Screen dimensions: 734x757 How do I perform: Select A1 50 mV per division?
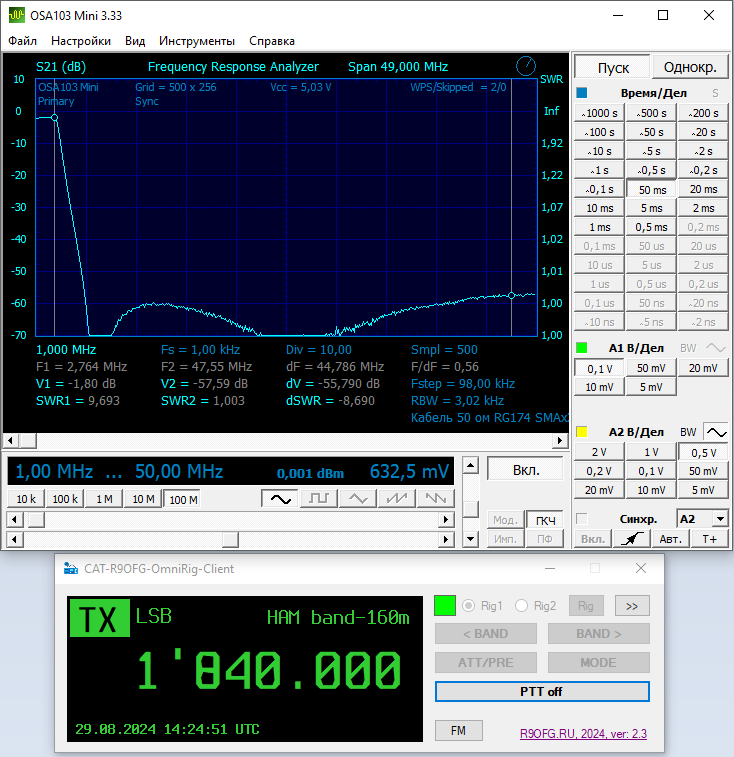[x=651, y=368]
